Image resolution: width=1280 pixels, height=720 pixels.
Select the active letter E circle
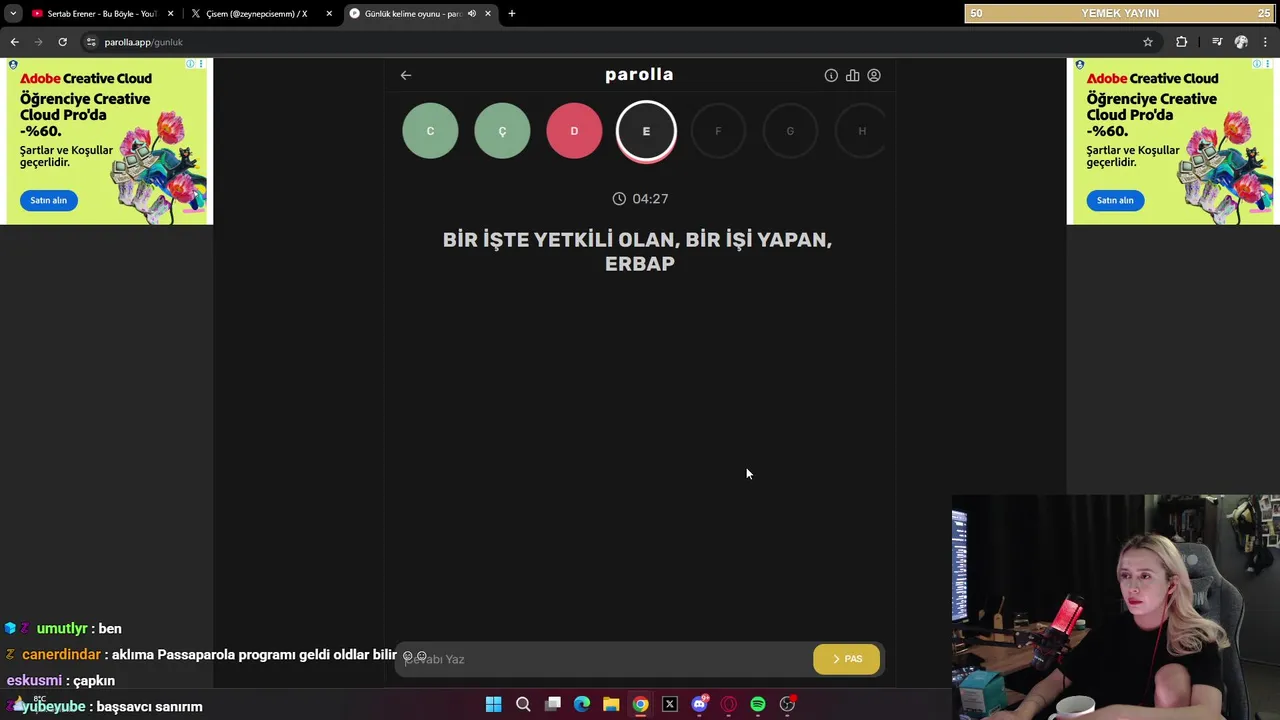pos(646,131)
